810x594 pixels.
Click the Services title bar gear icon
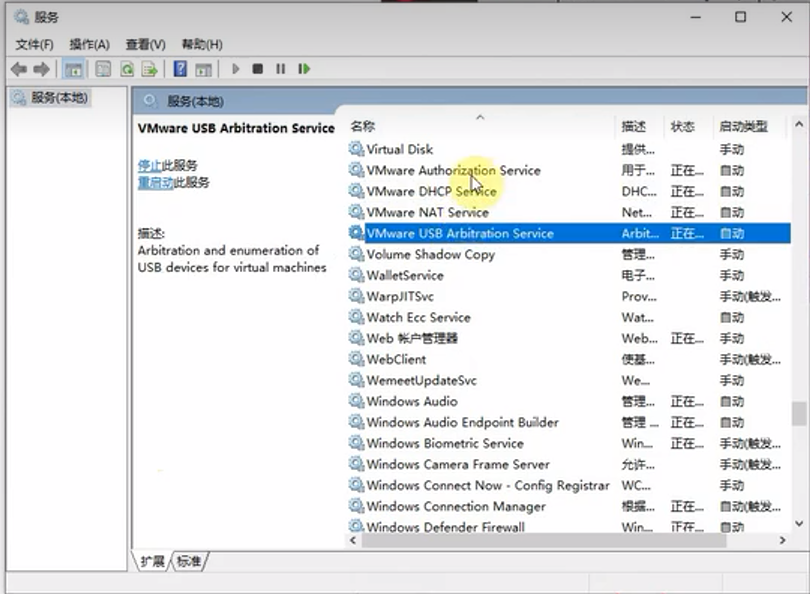21,17
